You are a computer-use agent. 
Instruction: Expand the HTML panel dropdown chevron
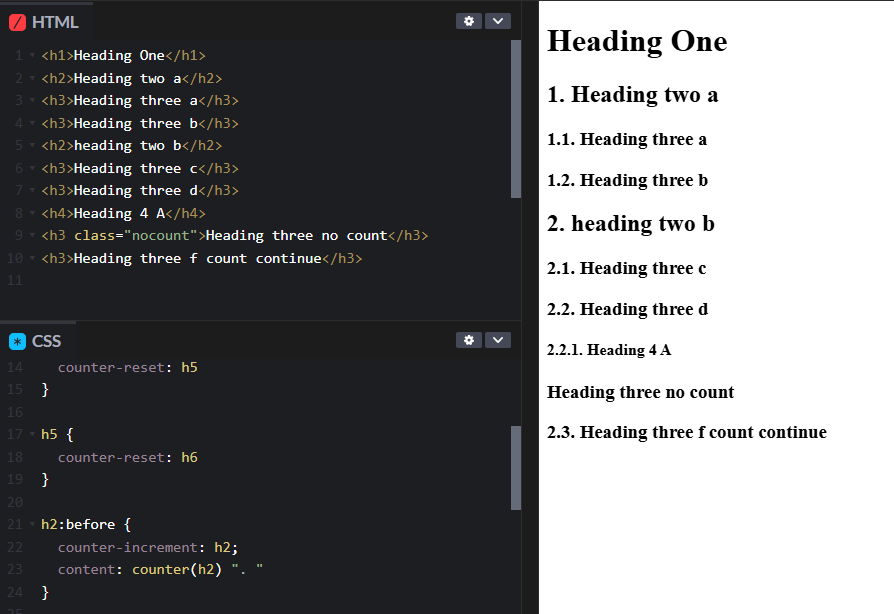497,20
